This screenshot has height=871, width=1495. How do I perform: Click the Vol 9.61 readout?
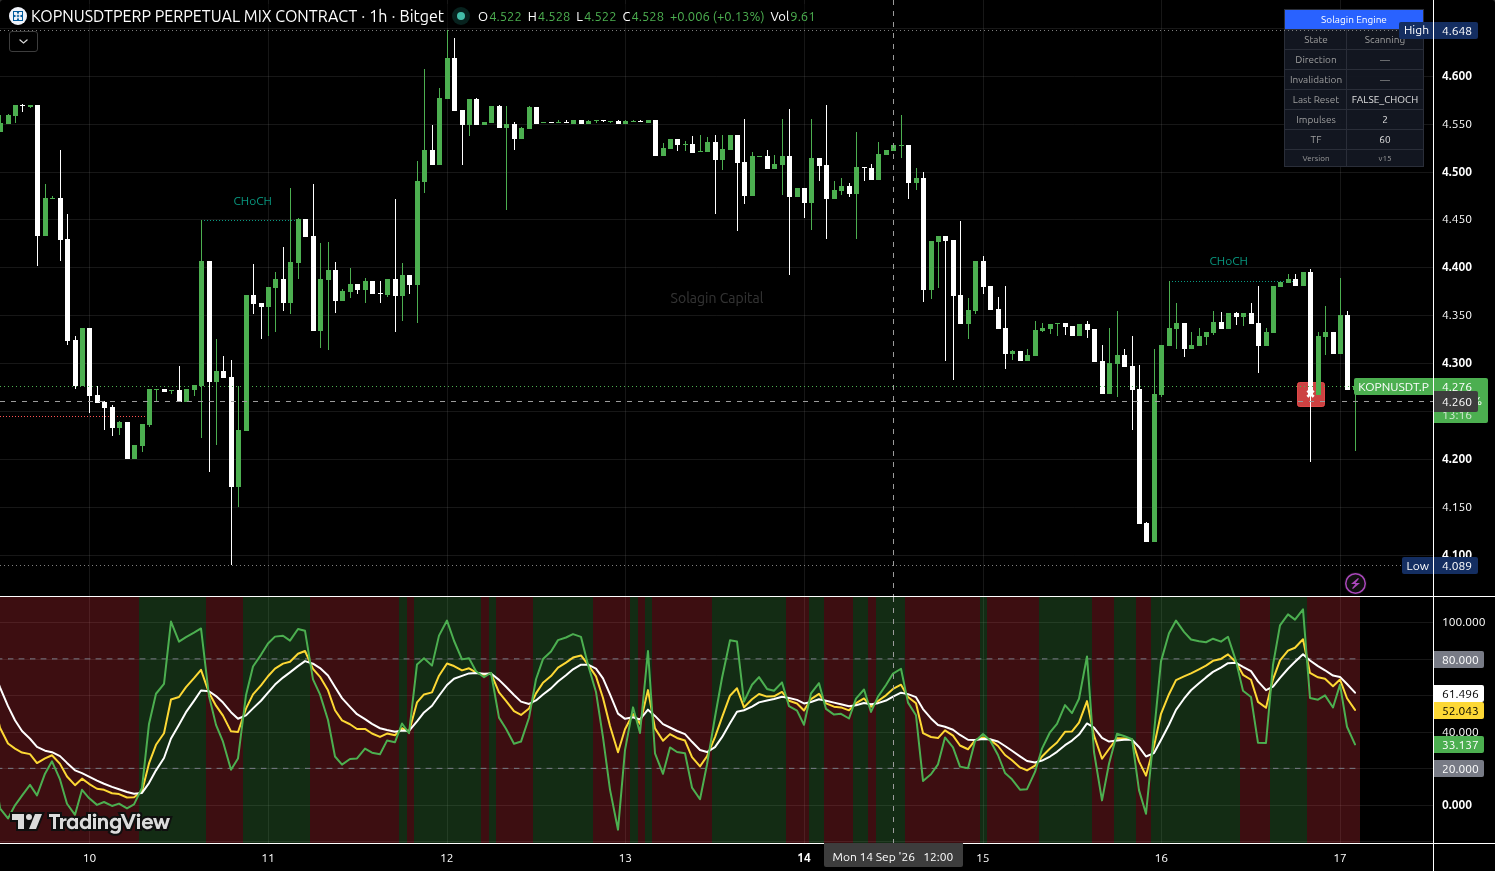click(x=792, y=16)
